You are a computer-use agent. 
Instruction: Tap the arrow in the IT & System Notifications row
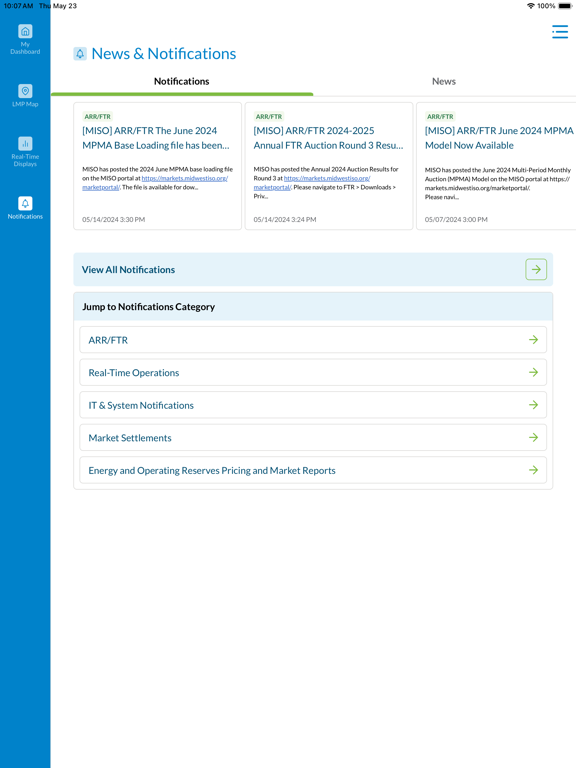(533, 405)
